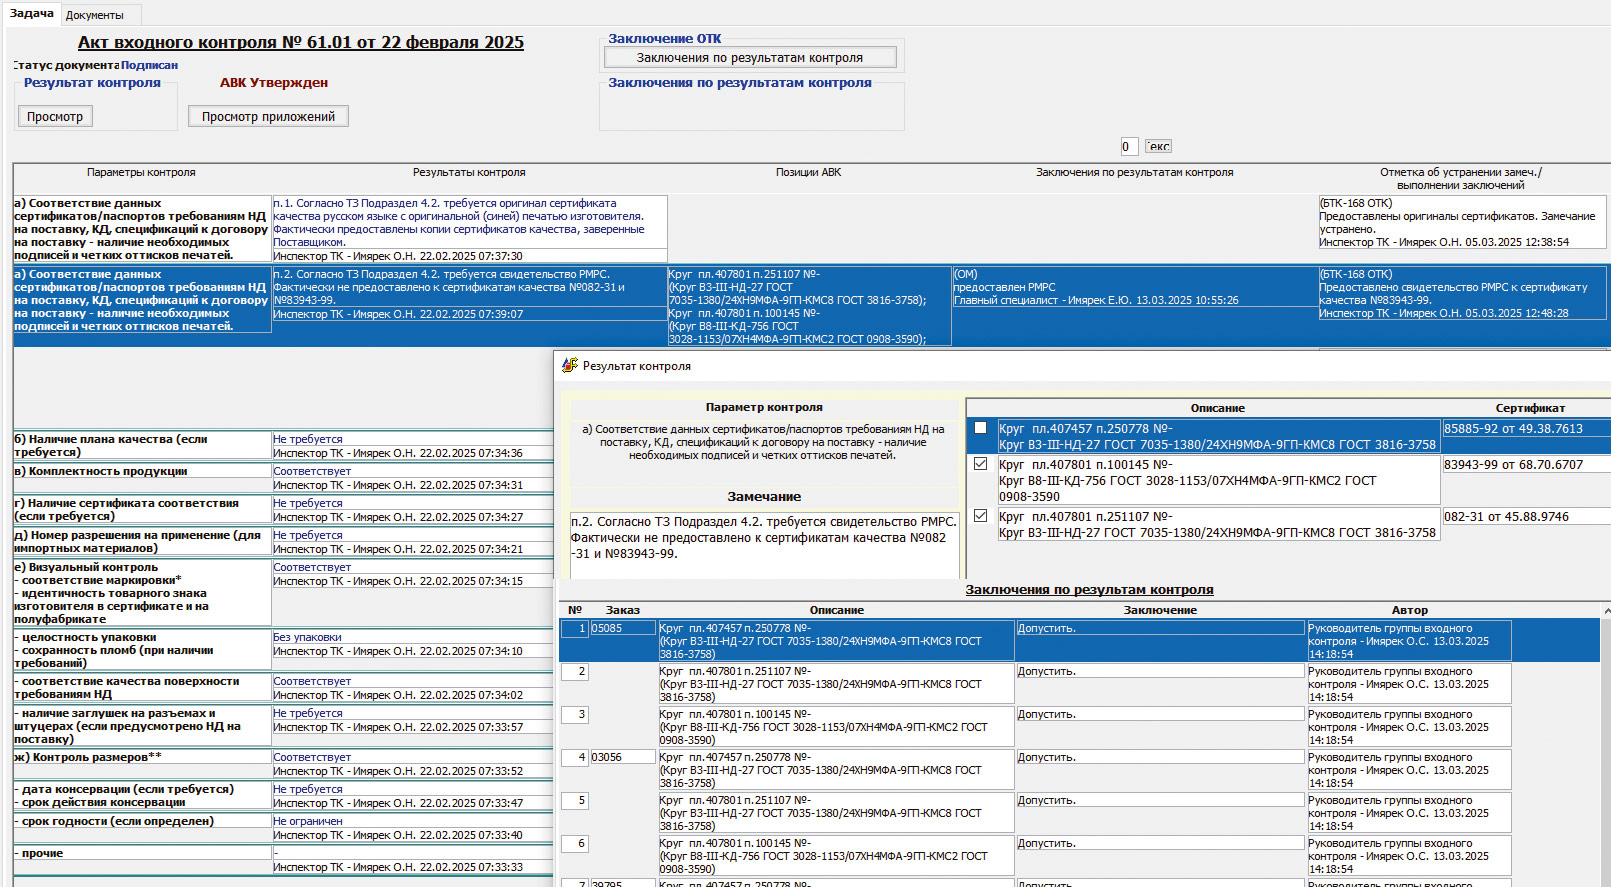The height and width of the screenshot is (887, 1611).
Task: Click the Результат контроля window title icon
Action: [x=570, y=366]
